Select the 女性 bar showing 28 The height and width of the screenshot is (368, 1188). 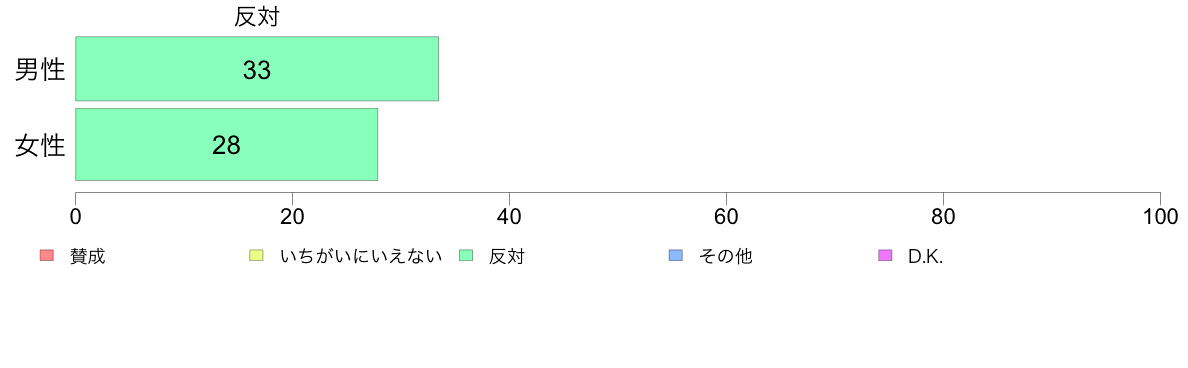(227, 145)
